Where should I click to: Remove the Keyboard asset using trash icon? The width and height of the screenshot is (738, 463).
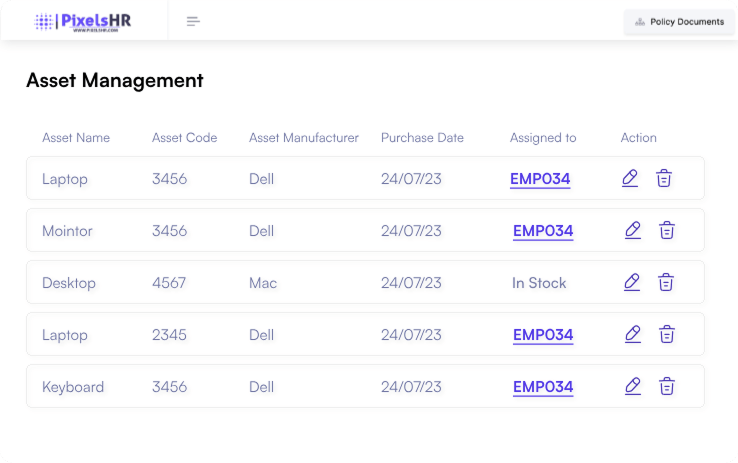pos(667,386)
